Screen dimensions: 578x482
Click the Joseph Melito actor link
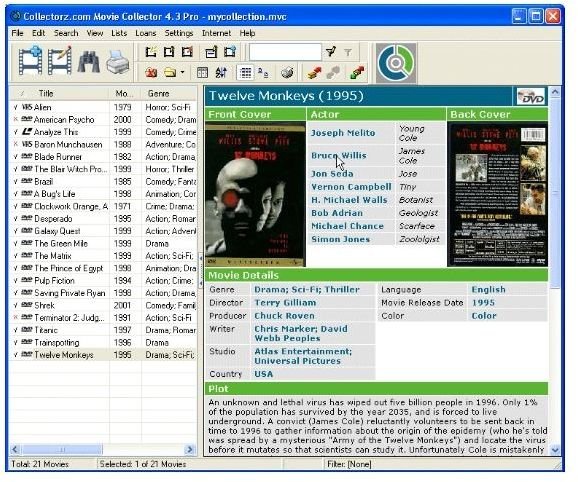343,133
